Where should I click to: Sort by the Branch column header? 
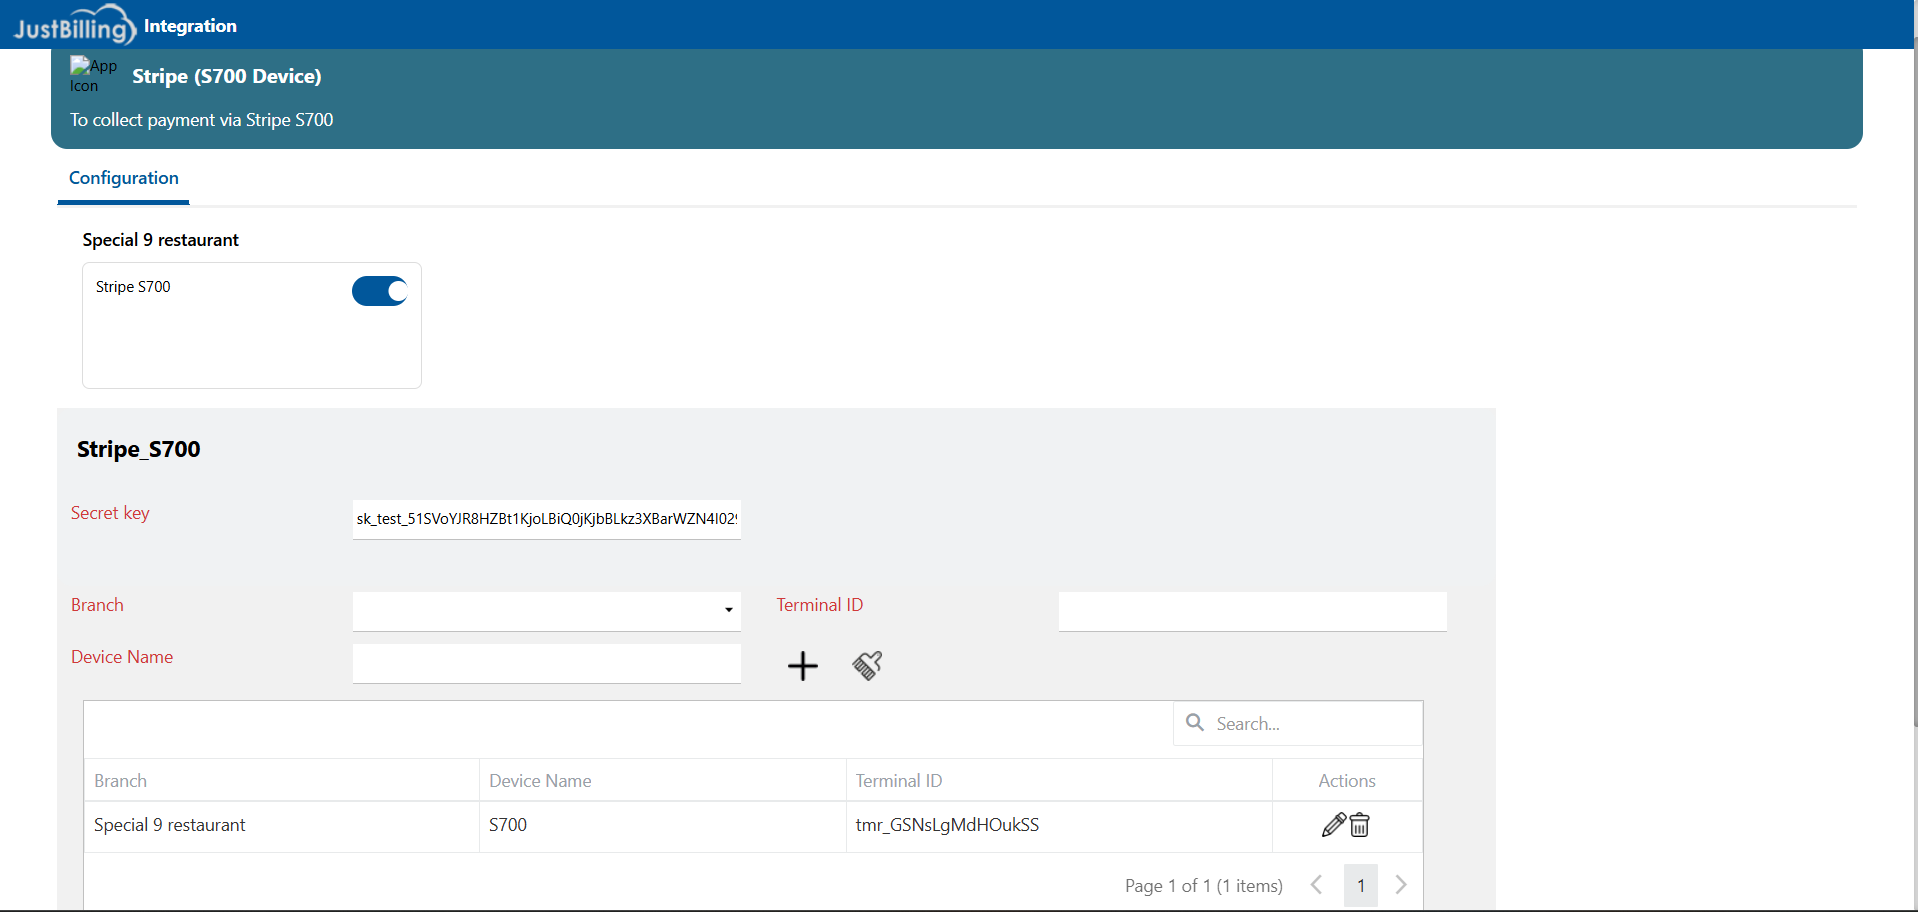(x=121, y=781)
